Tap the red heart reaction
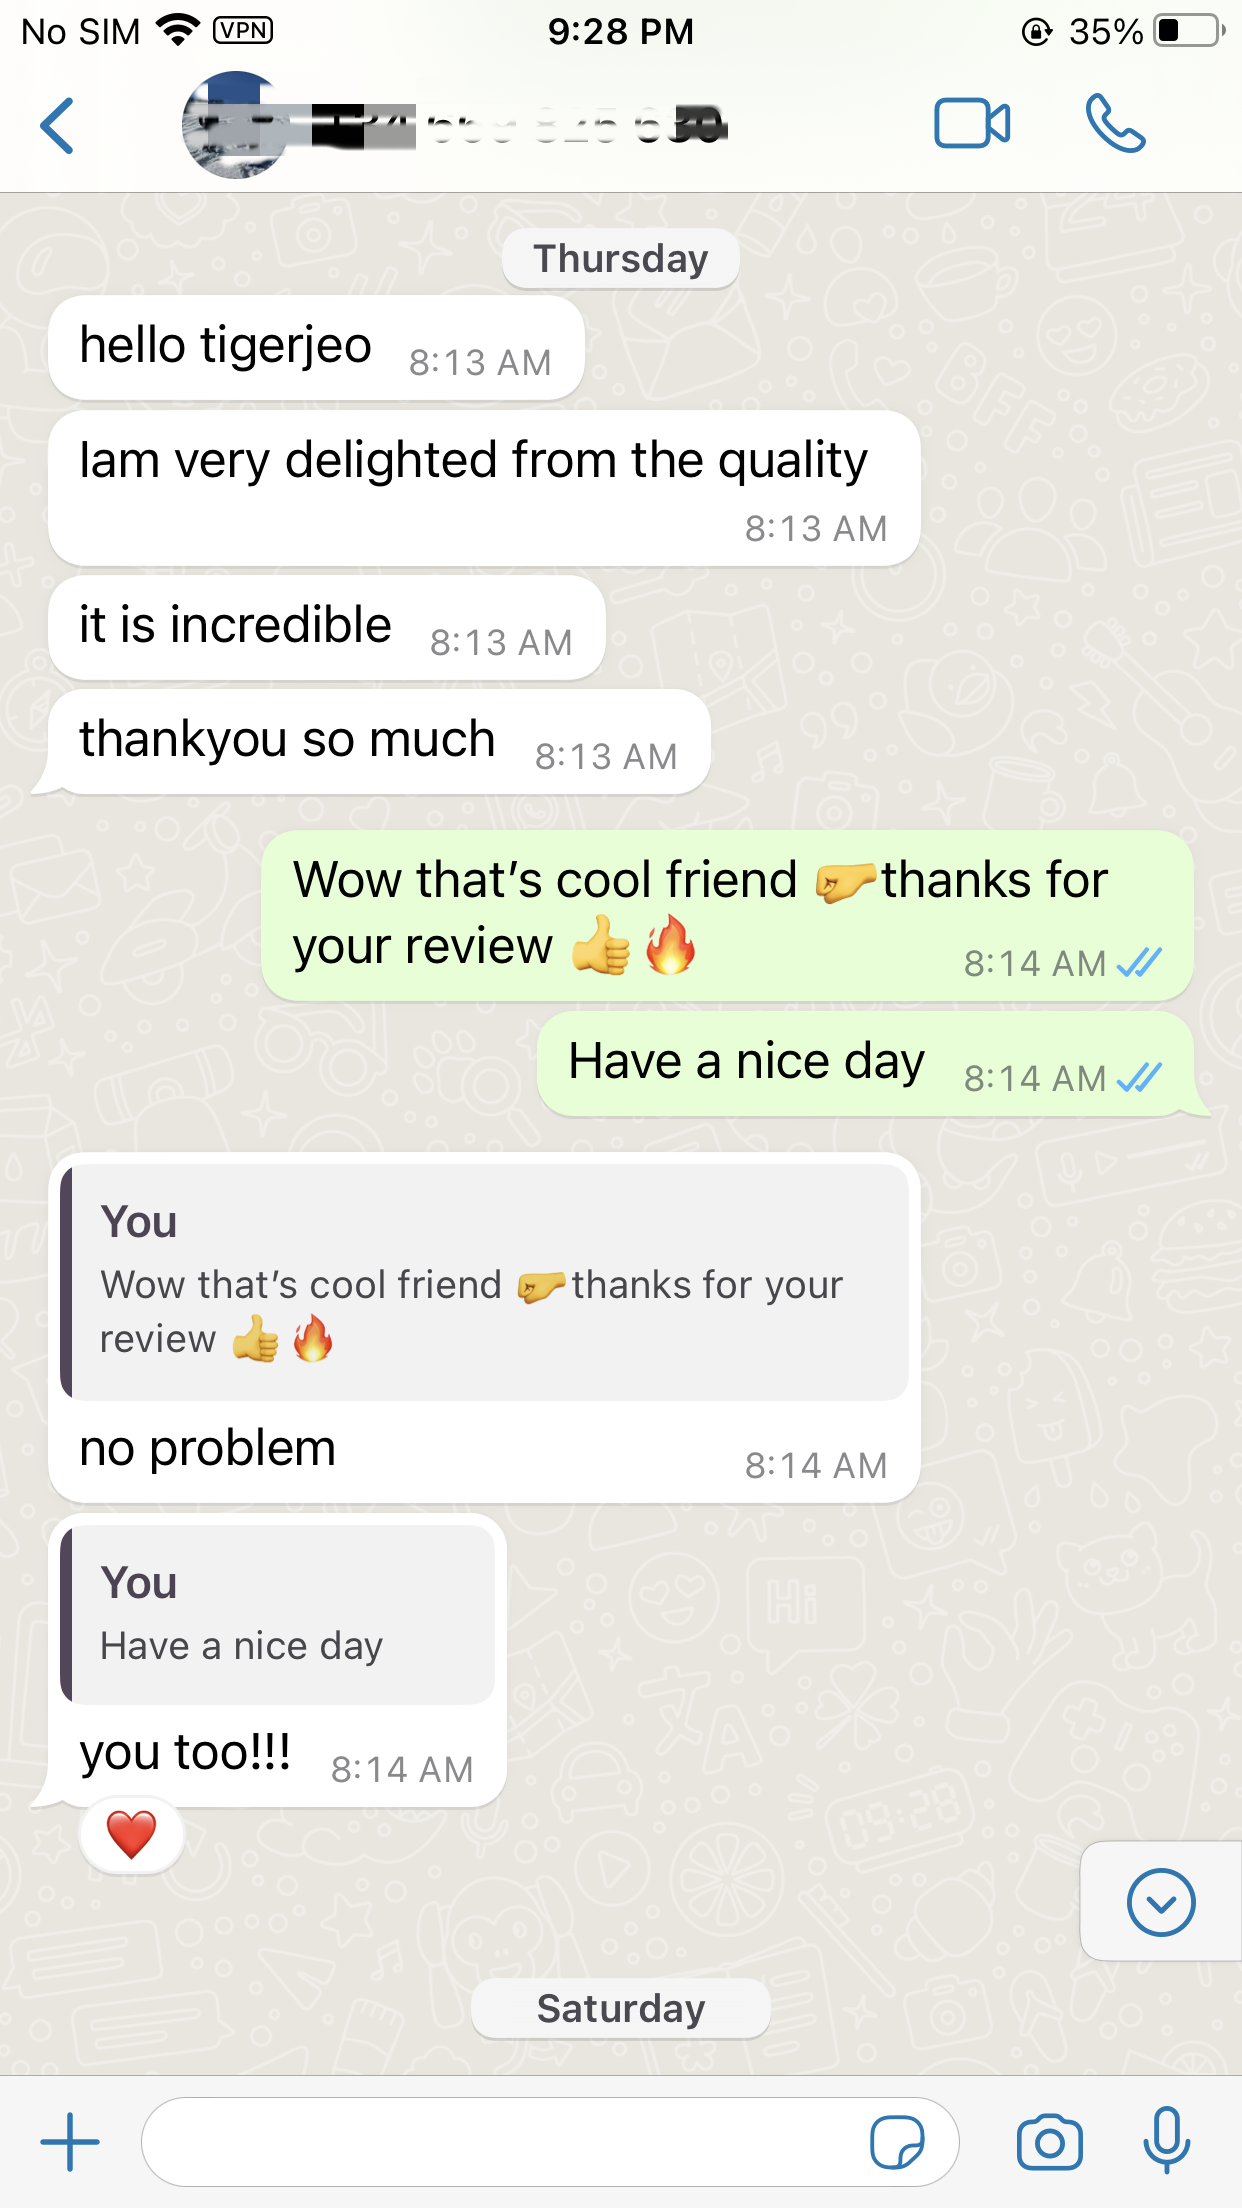 click(132, 1835)
